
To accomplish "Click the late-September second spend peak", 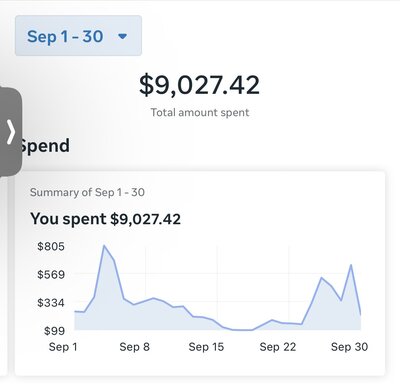I will [351, 265].
